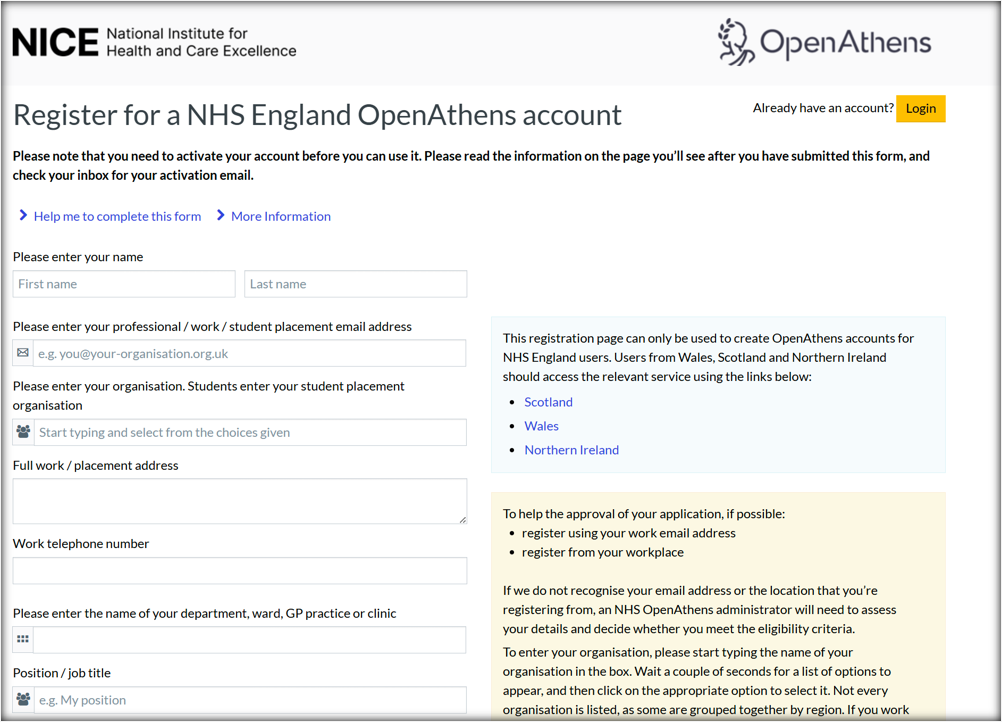The width and height of the screenshot is (1002, 722).
Task: Select the work email address input
Action: click(249, 353)
